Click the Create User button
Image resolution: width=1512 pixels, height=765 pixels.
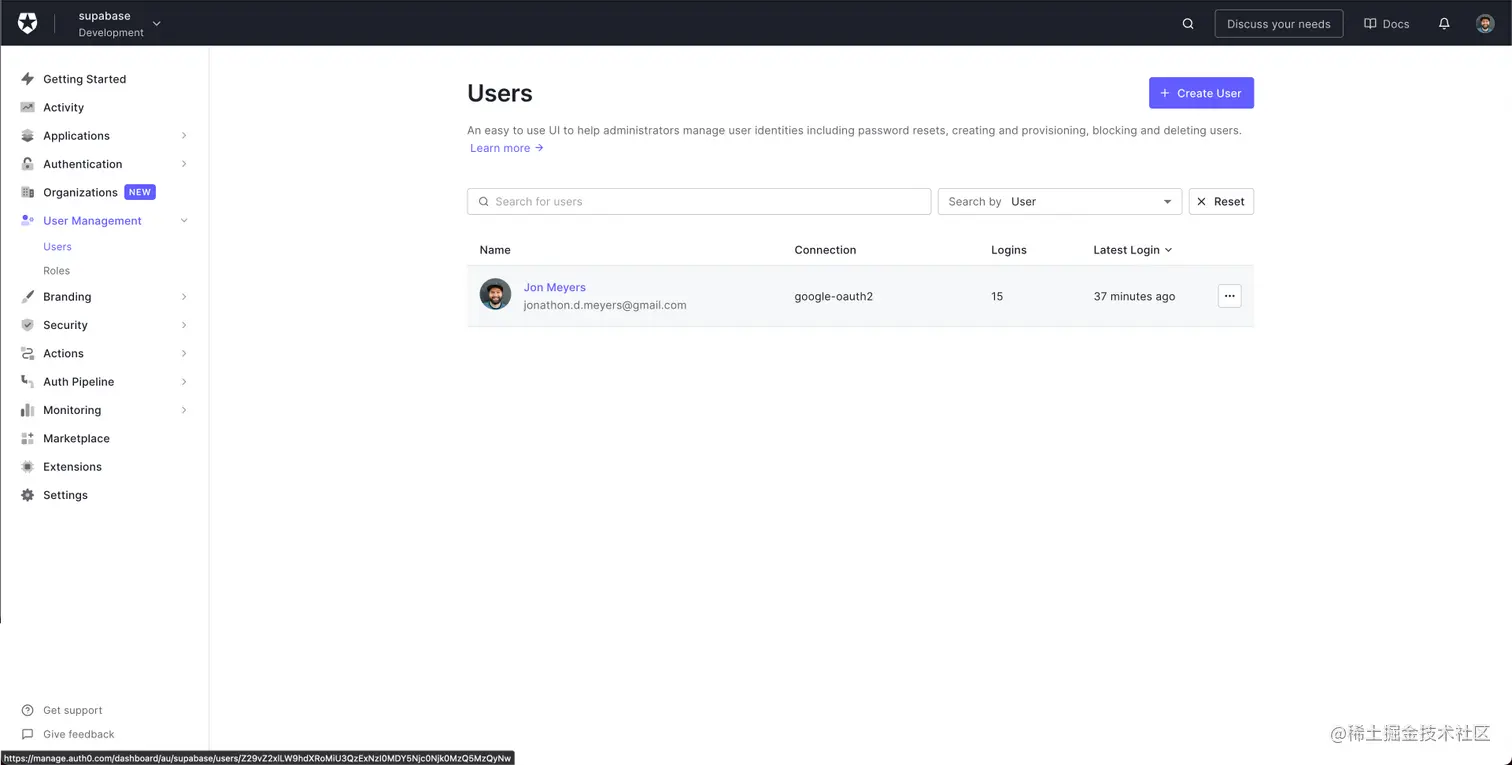pos(1201,92)
